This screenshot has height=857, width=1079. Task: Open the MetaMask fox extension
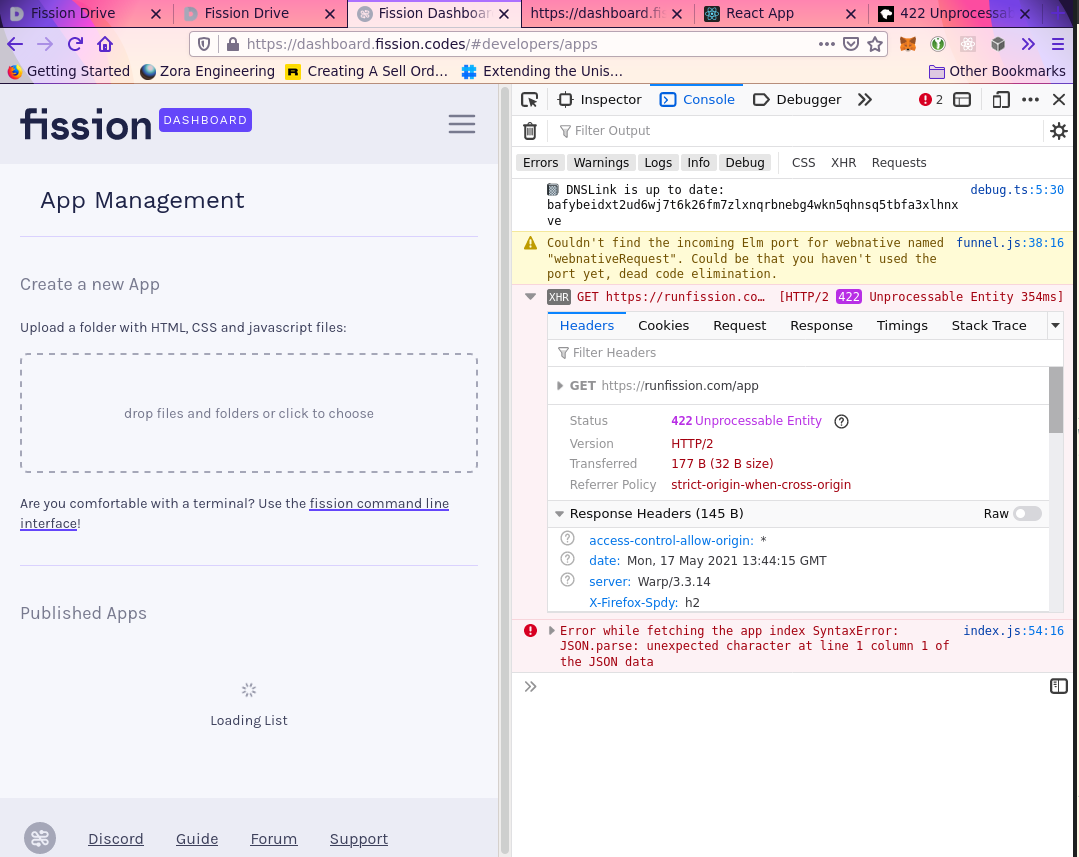[x=908, y=44]
